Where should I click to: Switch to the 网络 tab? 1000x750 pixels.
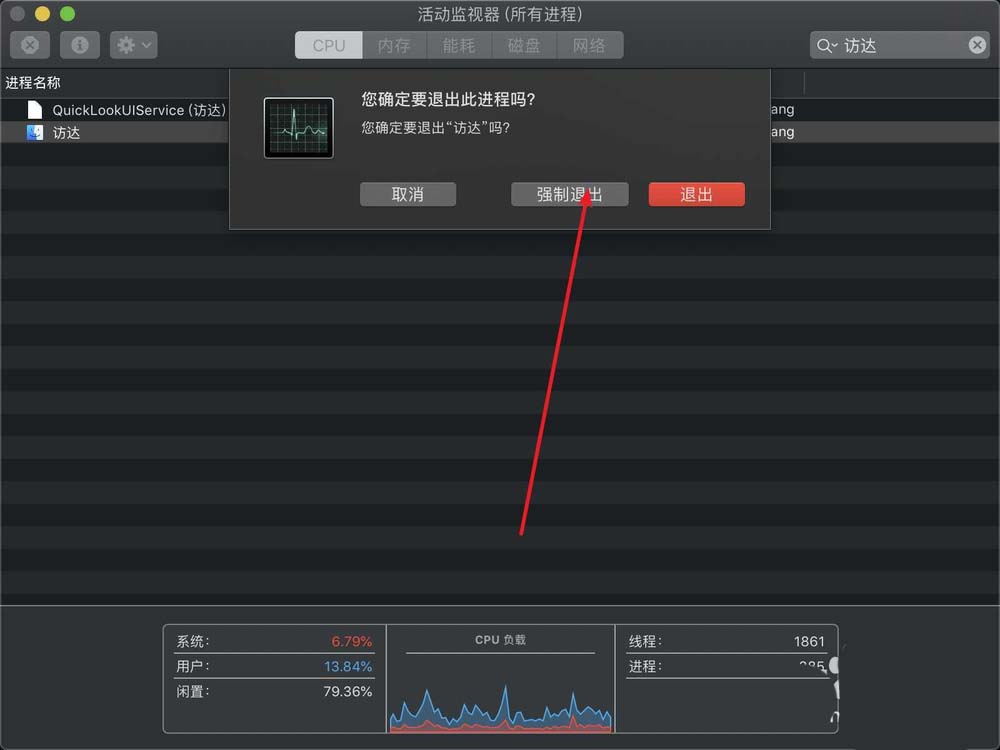(x=589, y=44)
